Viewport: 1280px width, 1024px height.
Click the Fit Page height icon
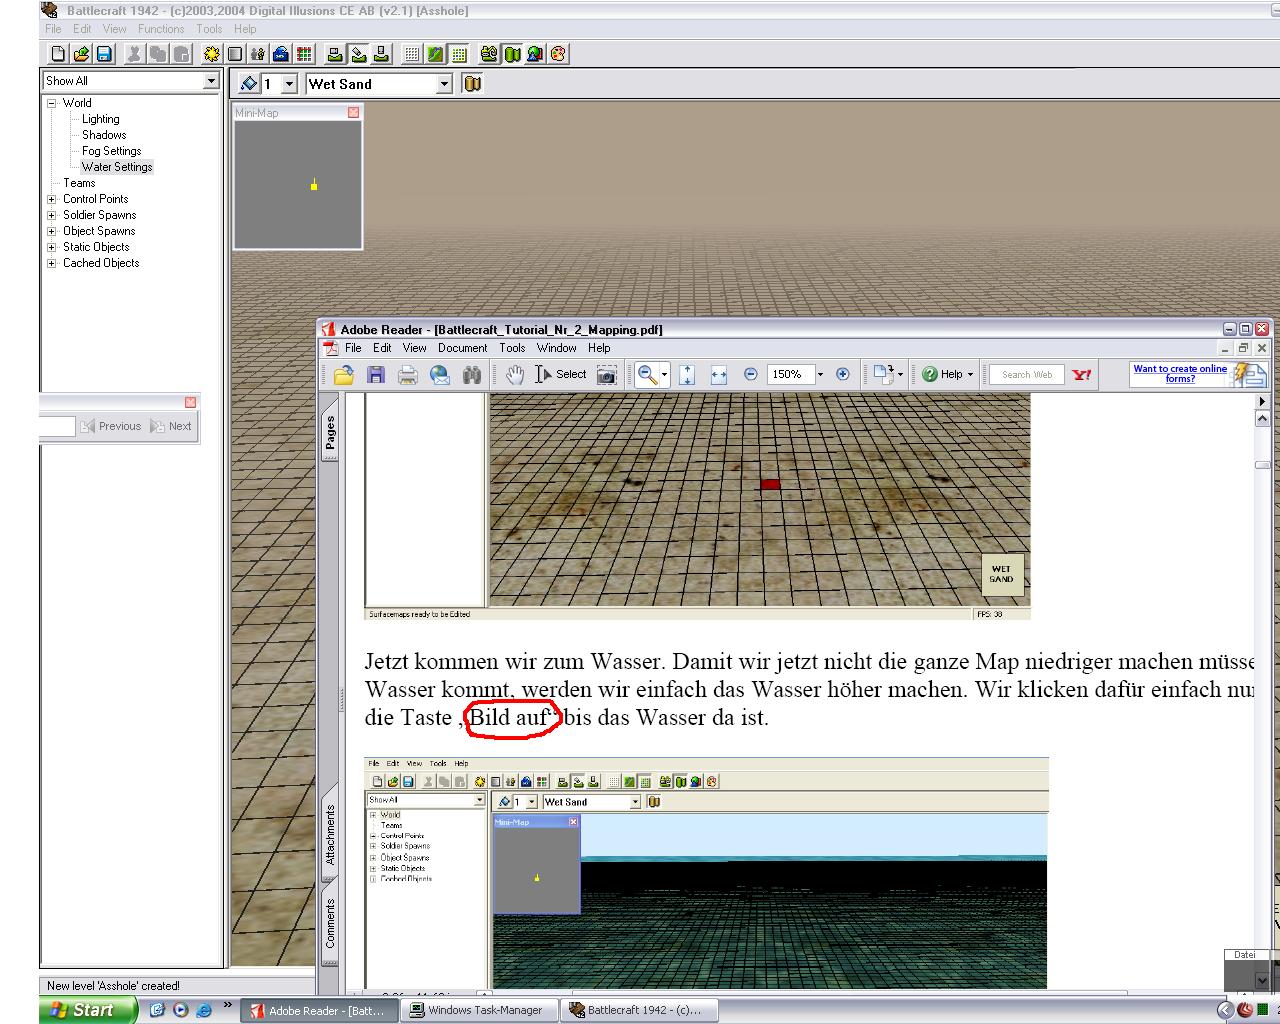coord(687,375)
